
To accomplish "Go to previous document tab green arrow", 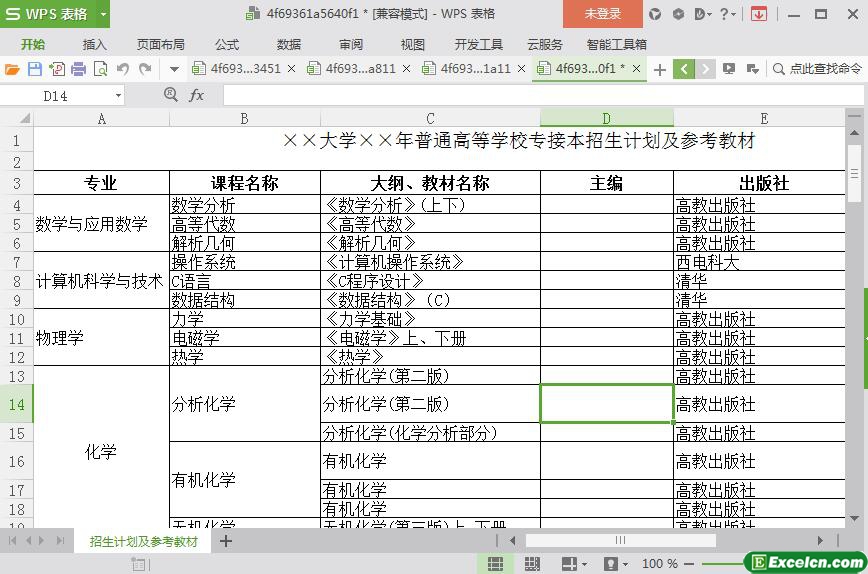I will [684, 69].
